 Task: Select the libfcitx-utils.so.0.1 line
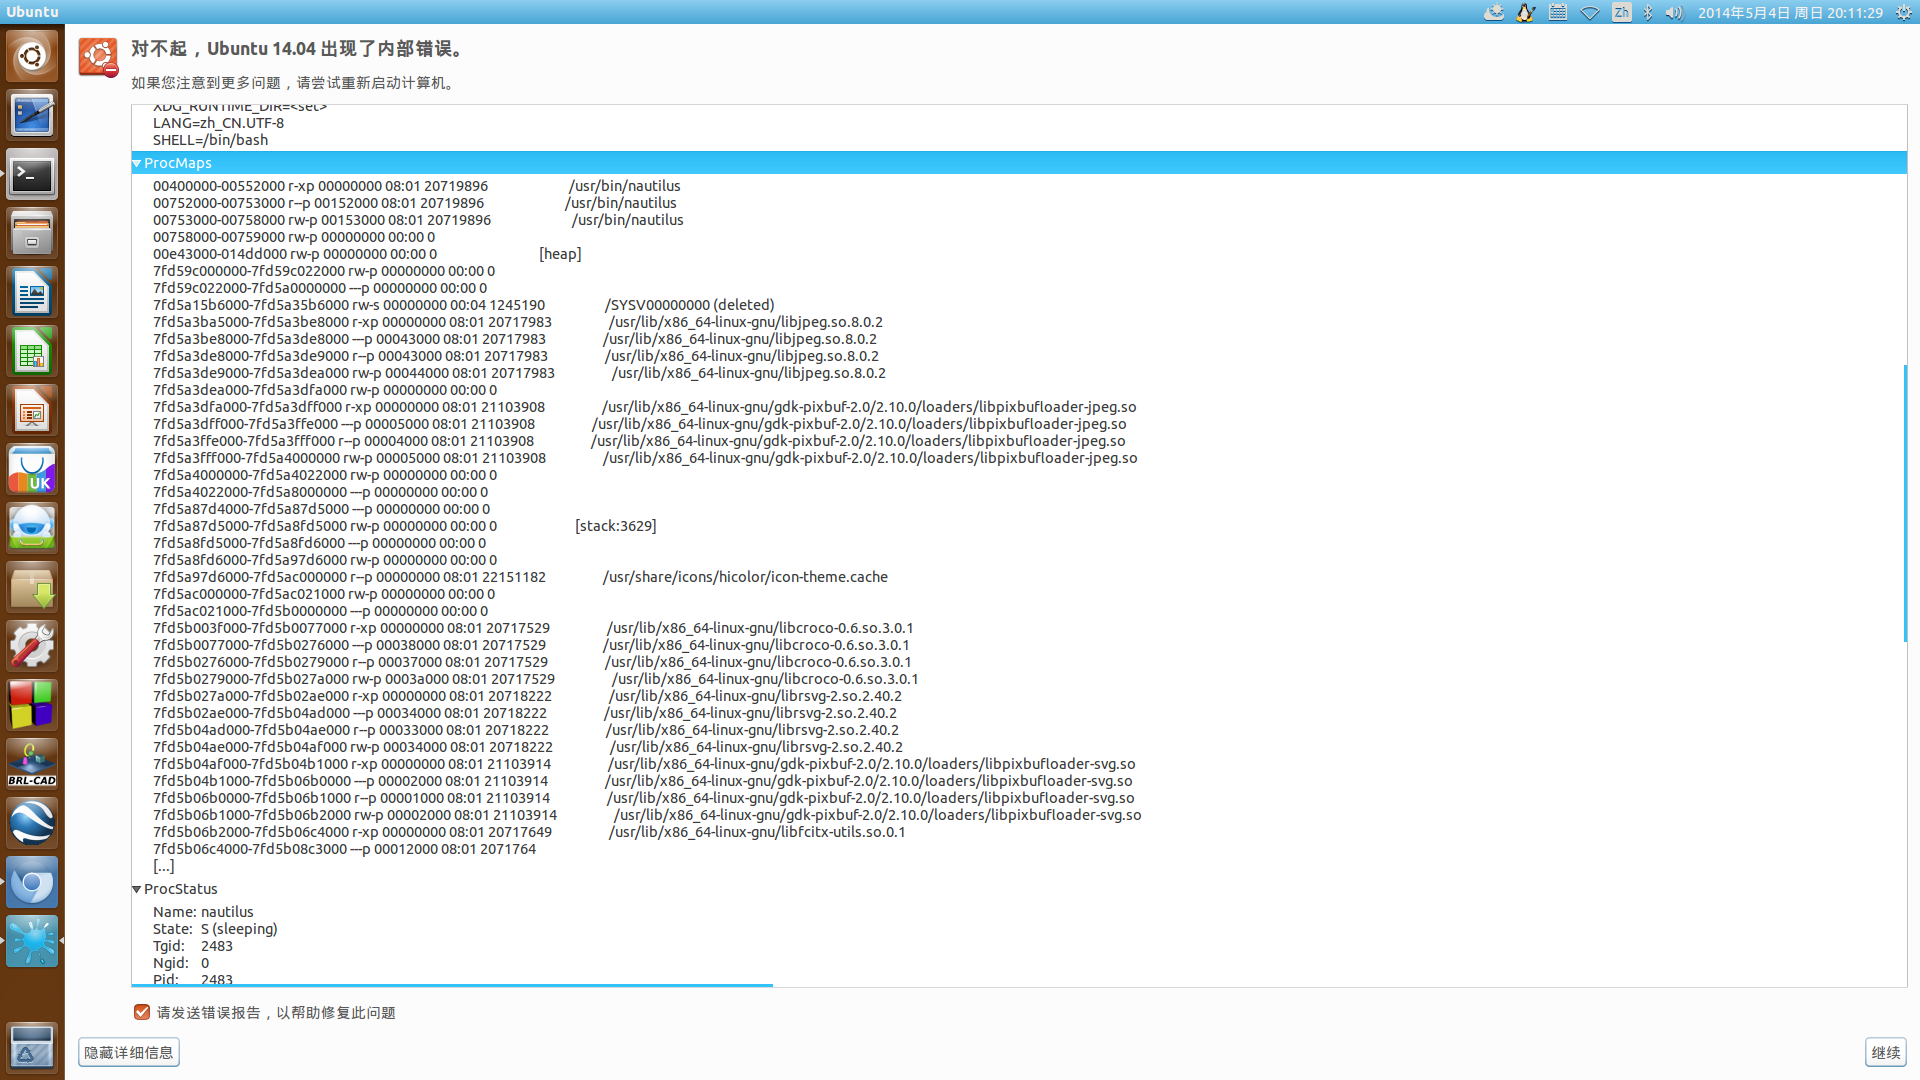[x=529, y=832]
